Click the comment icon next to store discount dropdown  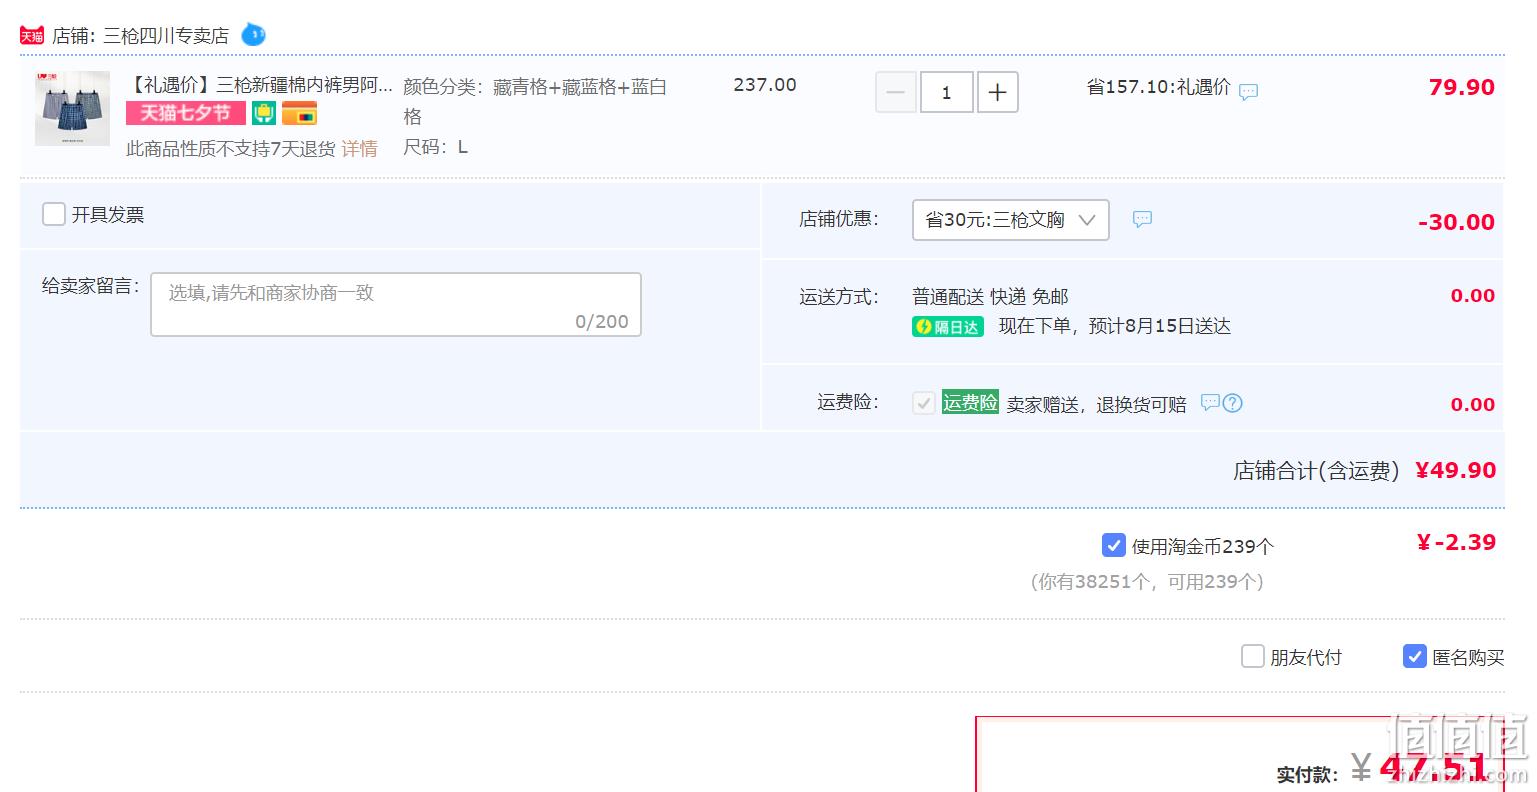point(1142,219)
